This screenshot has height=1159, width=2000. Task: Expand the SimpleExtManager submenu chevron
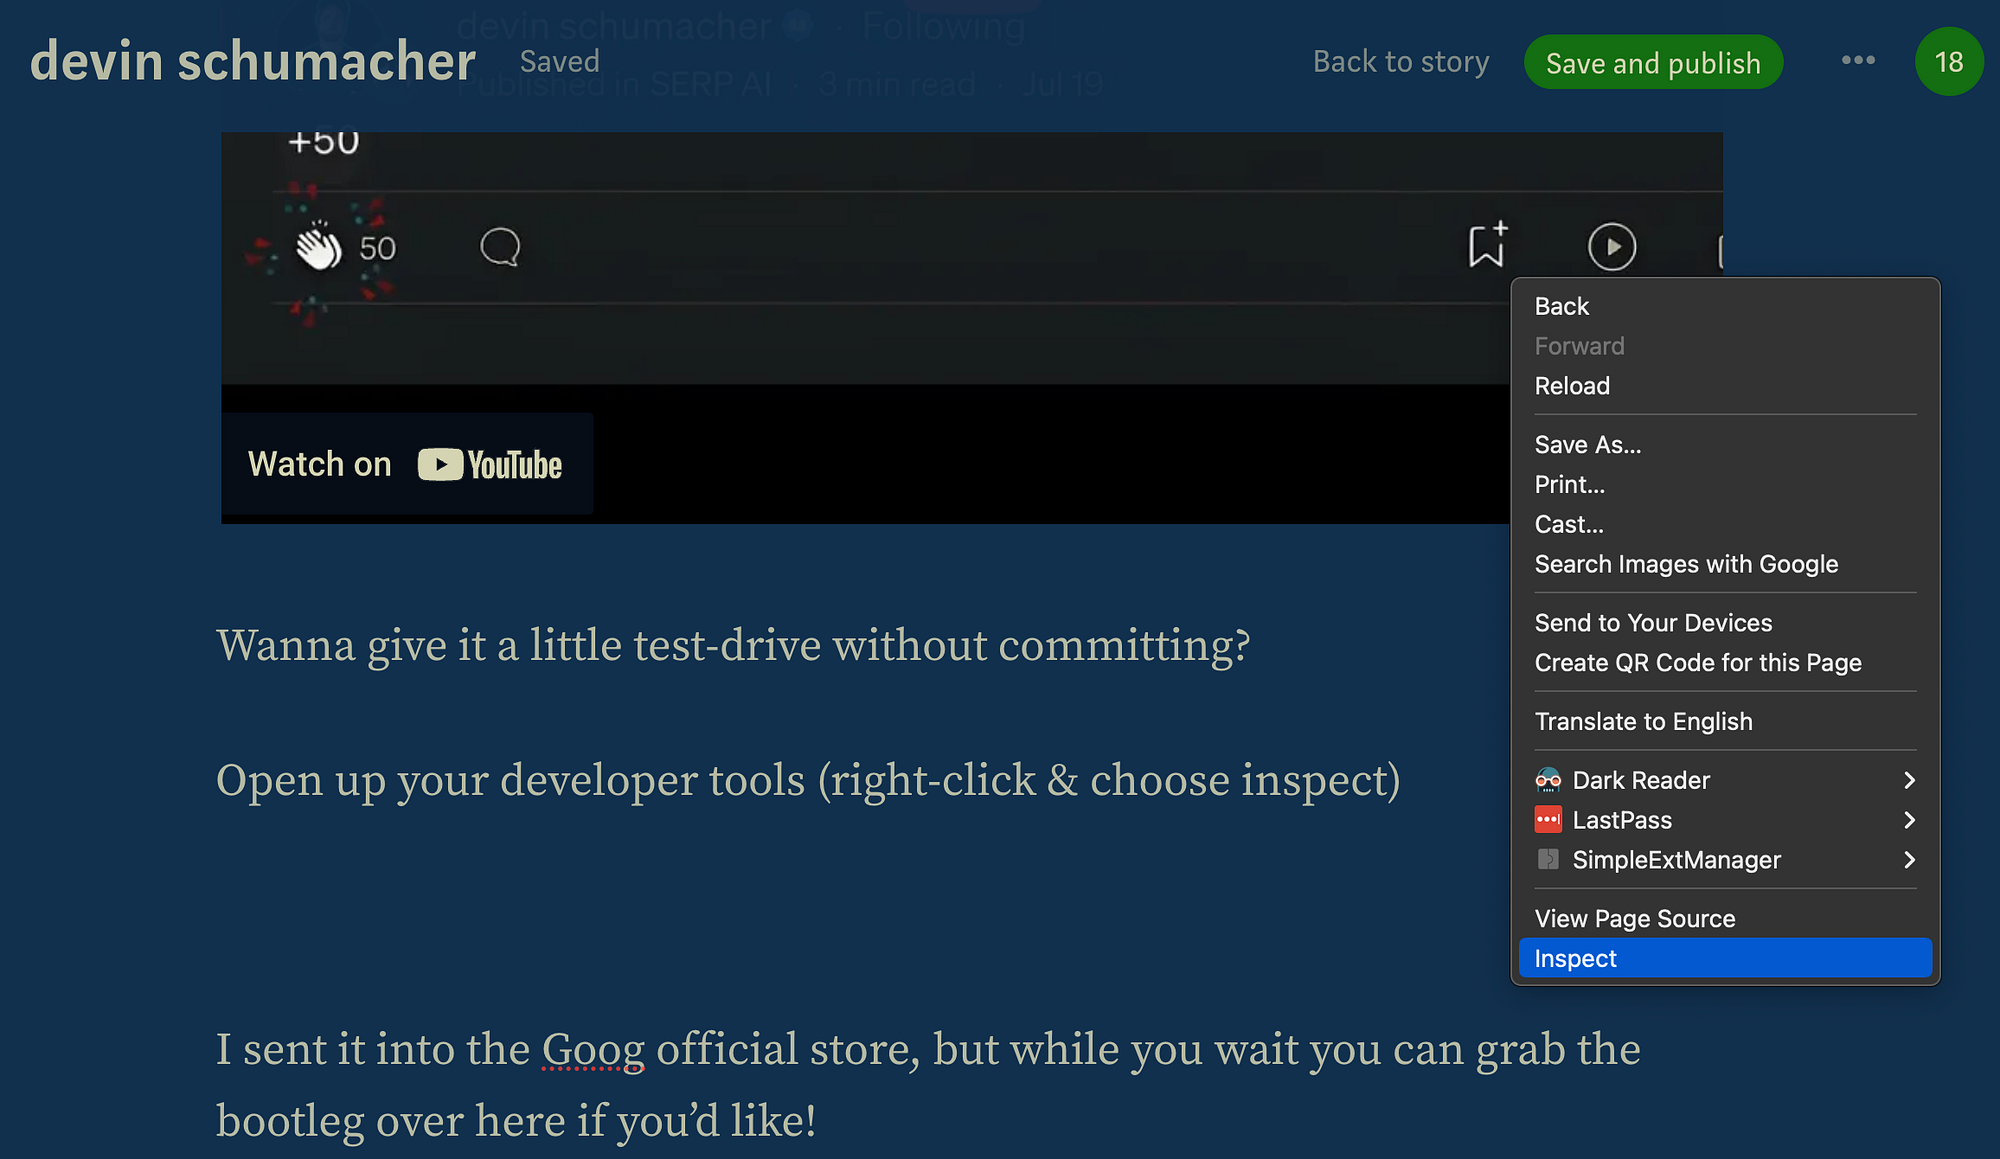point(1910,860)
